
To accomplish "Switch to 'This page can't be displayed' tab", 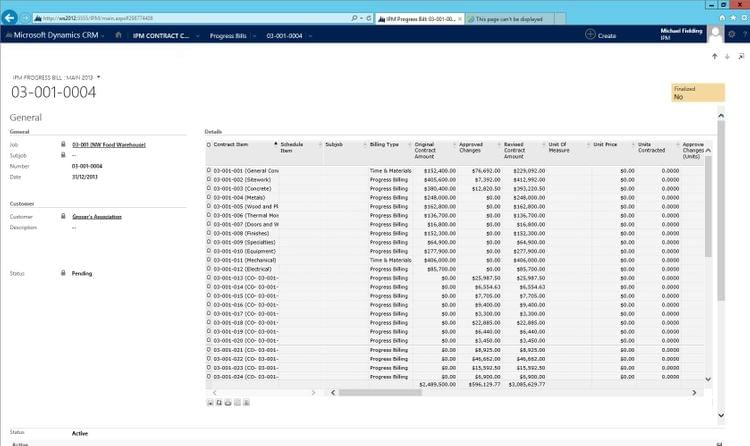I will [509, 19].
